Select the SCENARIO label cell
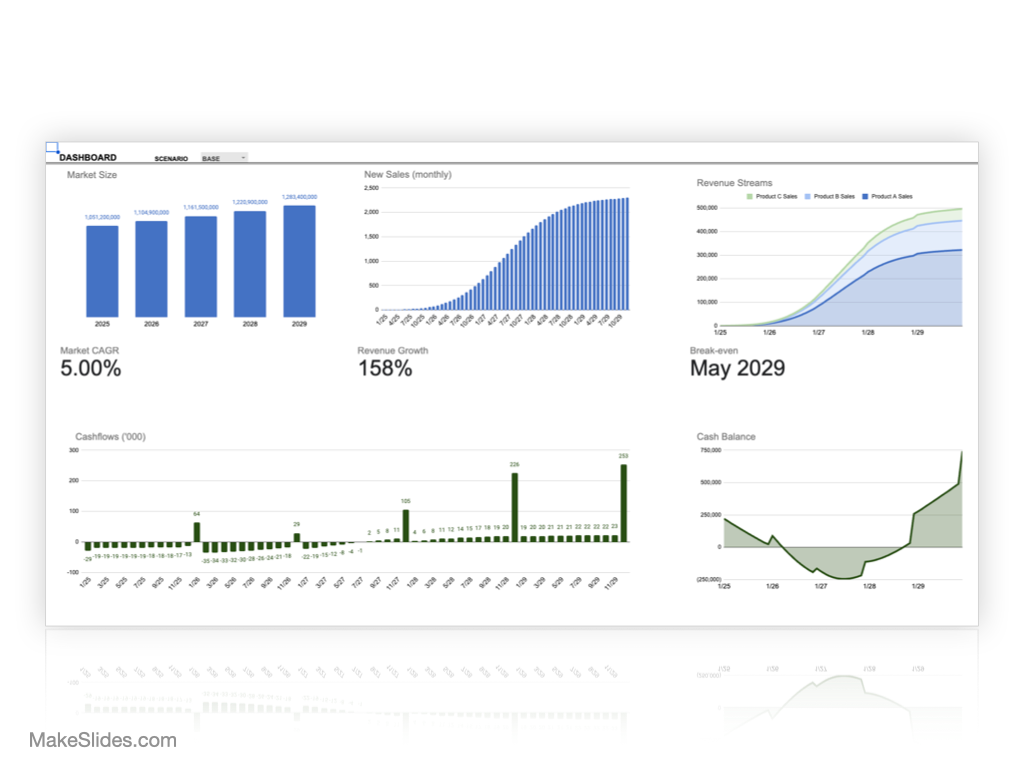This screenshot has height=768, width=1024. [x=171, y=159]
